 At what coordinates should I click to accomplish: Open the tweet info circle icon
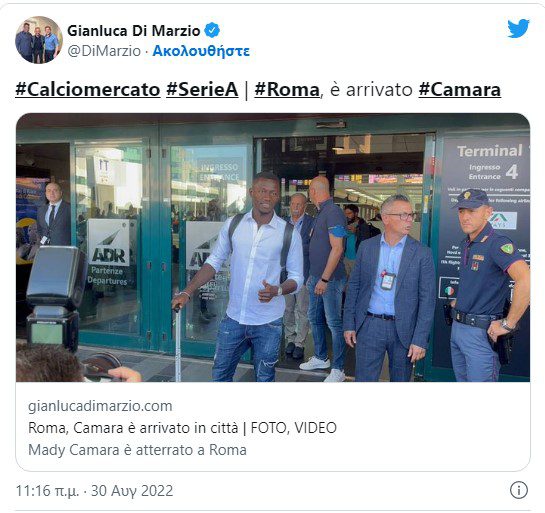[x=519, y=490]
